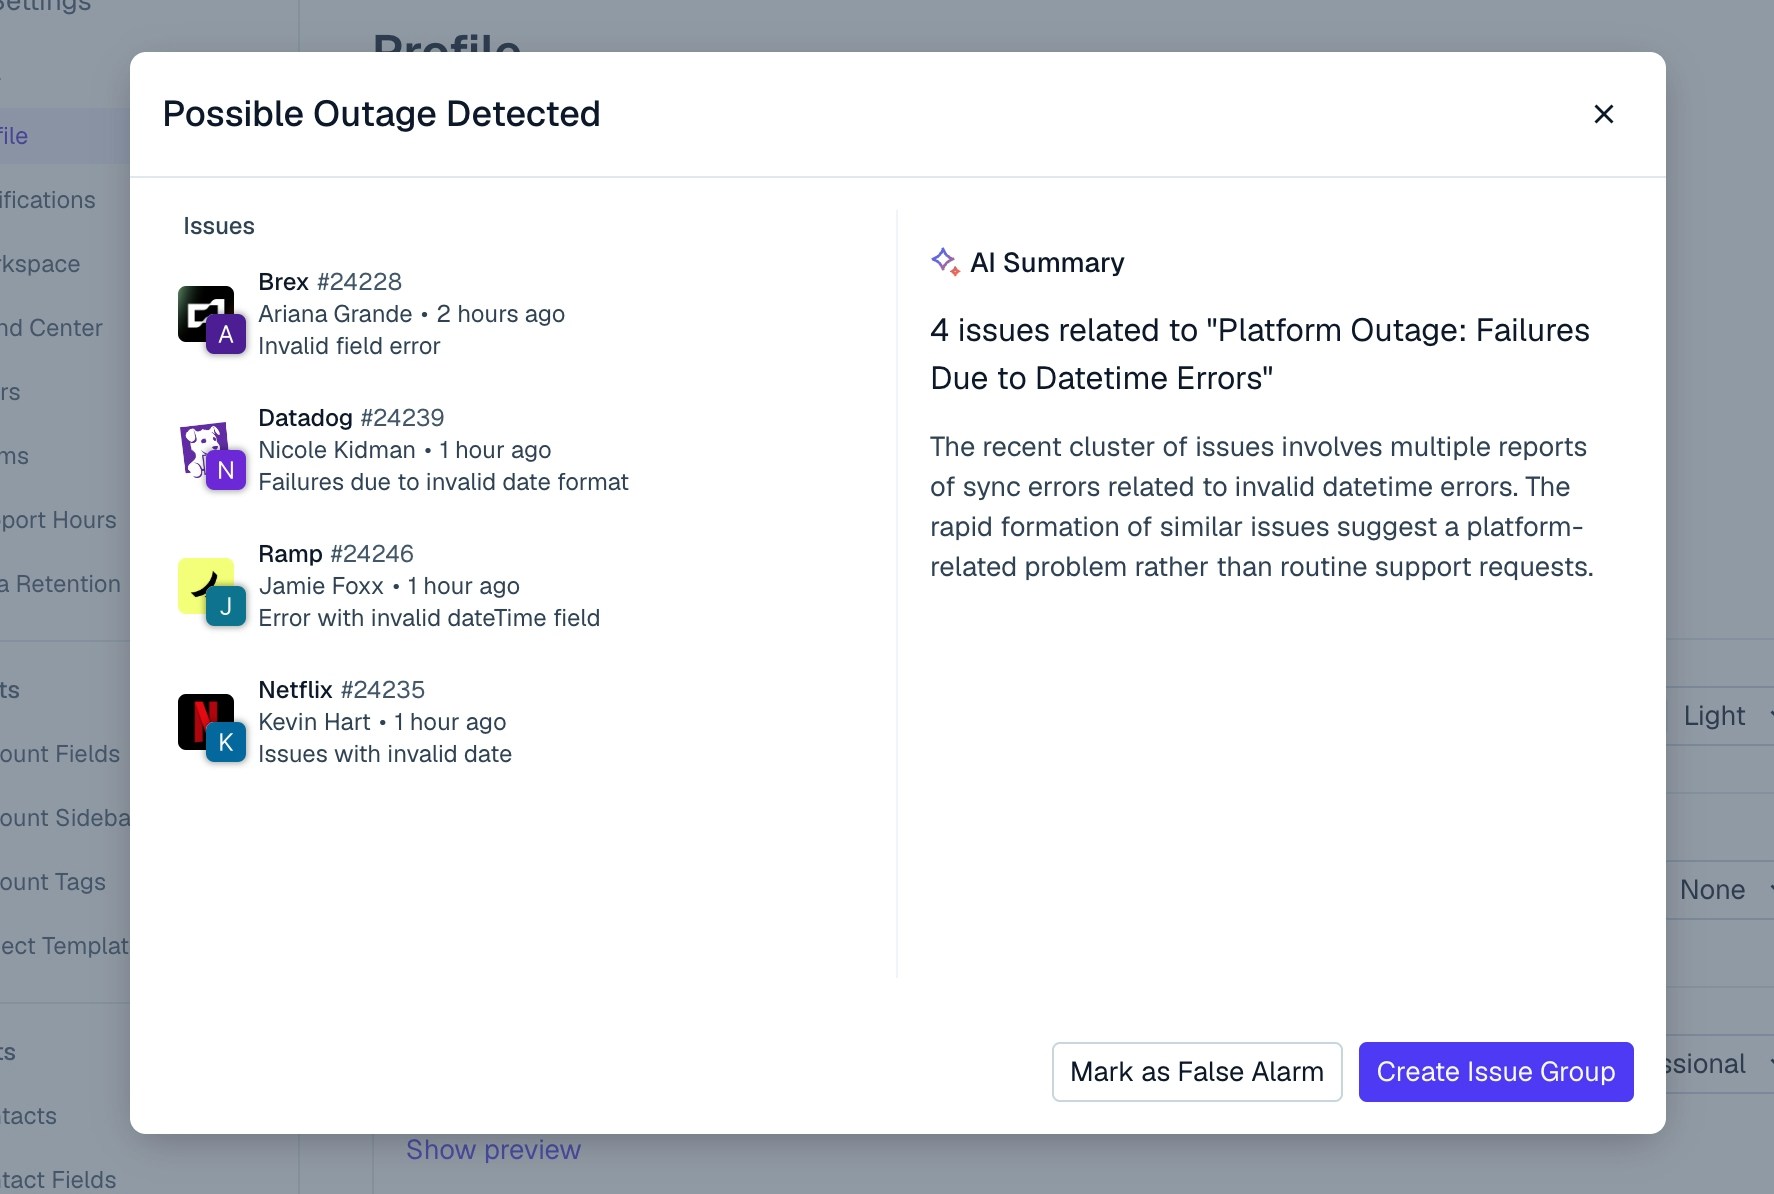Click the AI Summary heading
Screen dimensions: 1774x1194
[1047, 263]
